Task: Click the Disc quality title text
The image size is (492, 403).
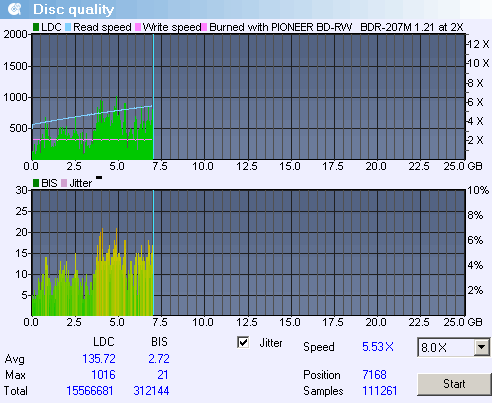Action: tap(73, 9)
